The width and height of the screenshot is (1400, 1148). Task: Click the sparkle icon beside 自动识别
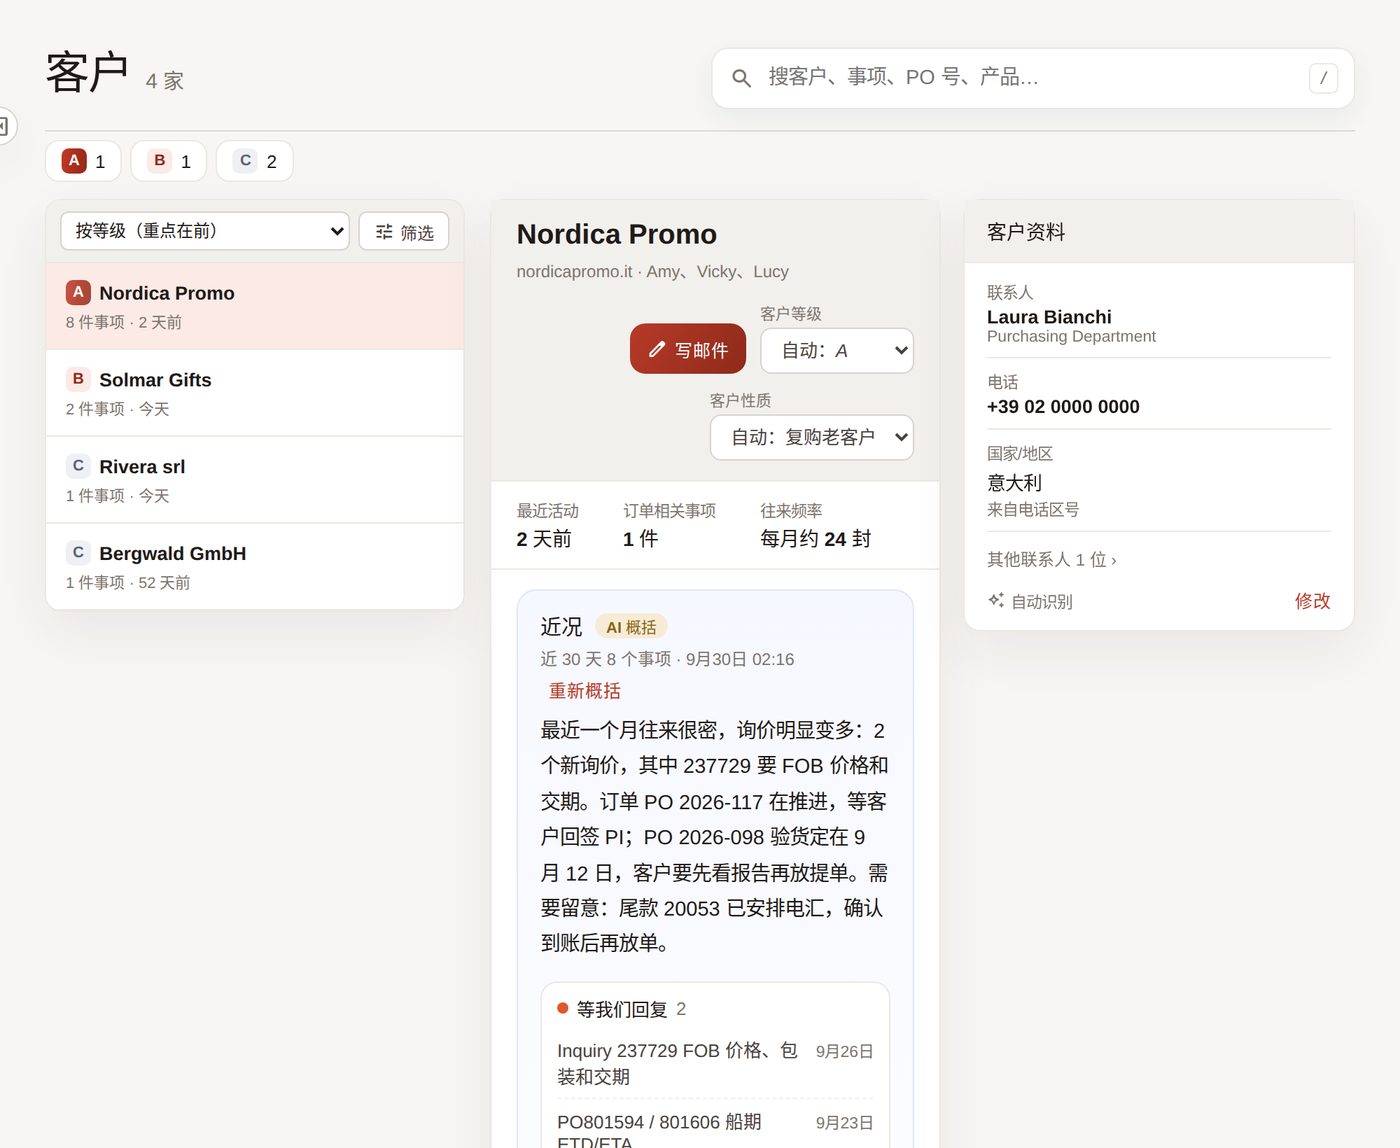[996, 600]
